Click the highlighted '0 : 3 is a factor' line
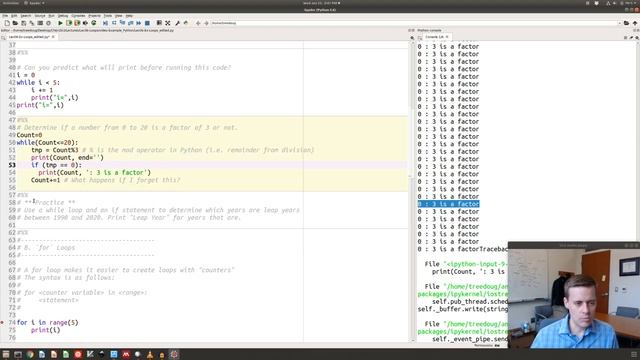 coord(448,204)
